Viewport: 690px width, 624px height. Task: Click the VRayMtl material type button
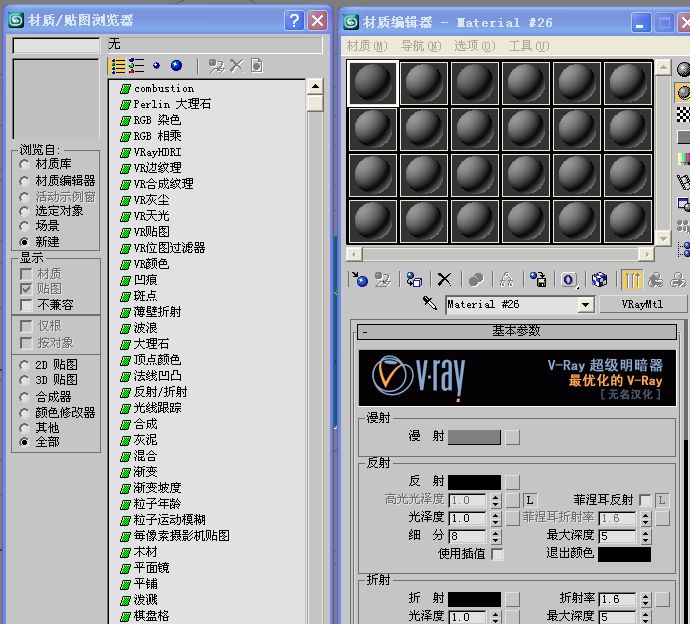pos(642,304)
